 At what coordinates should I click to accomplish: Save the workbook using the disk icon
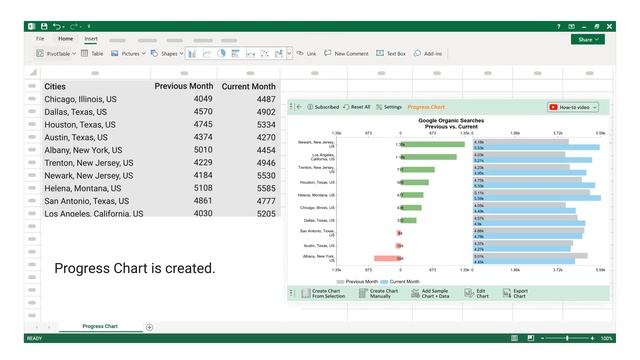pos(44,27)
